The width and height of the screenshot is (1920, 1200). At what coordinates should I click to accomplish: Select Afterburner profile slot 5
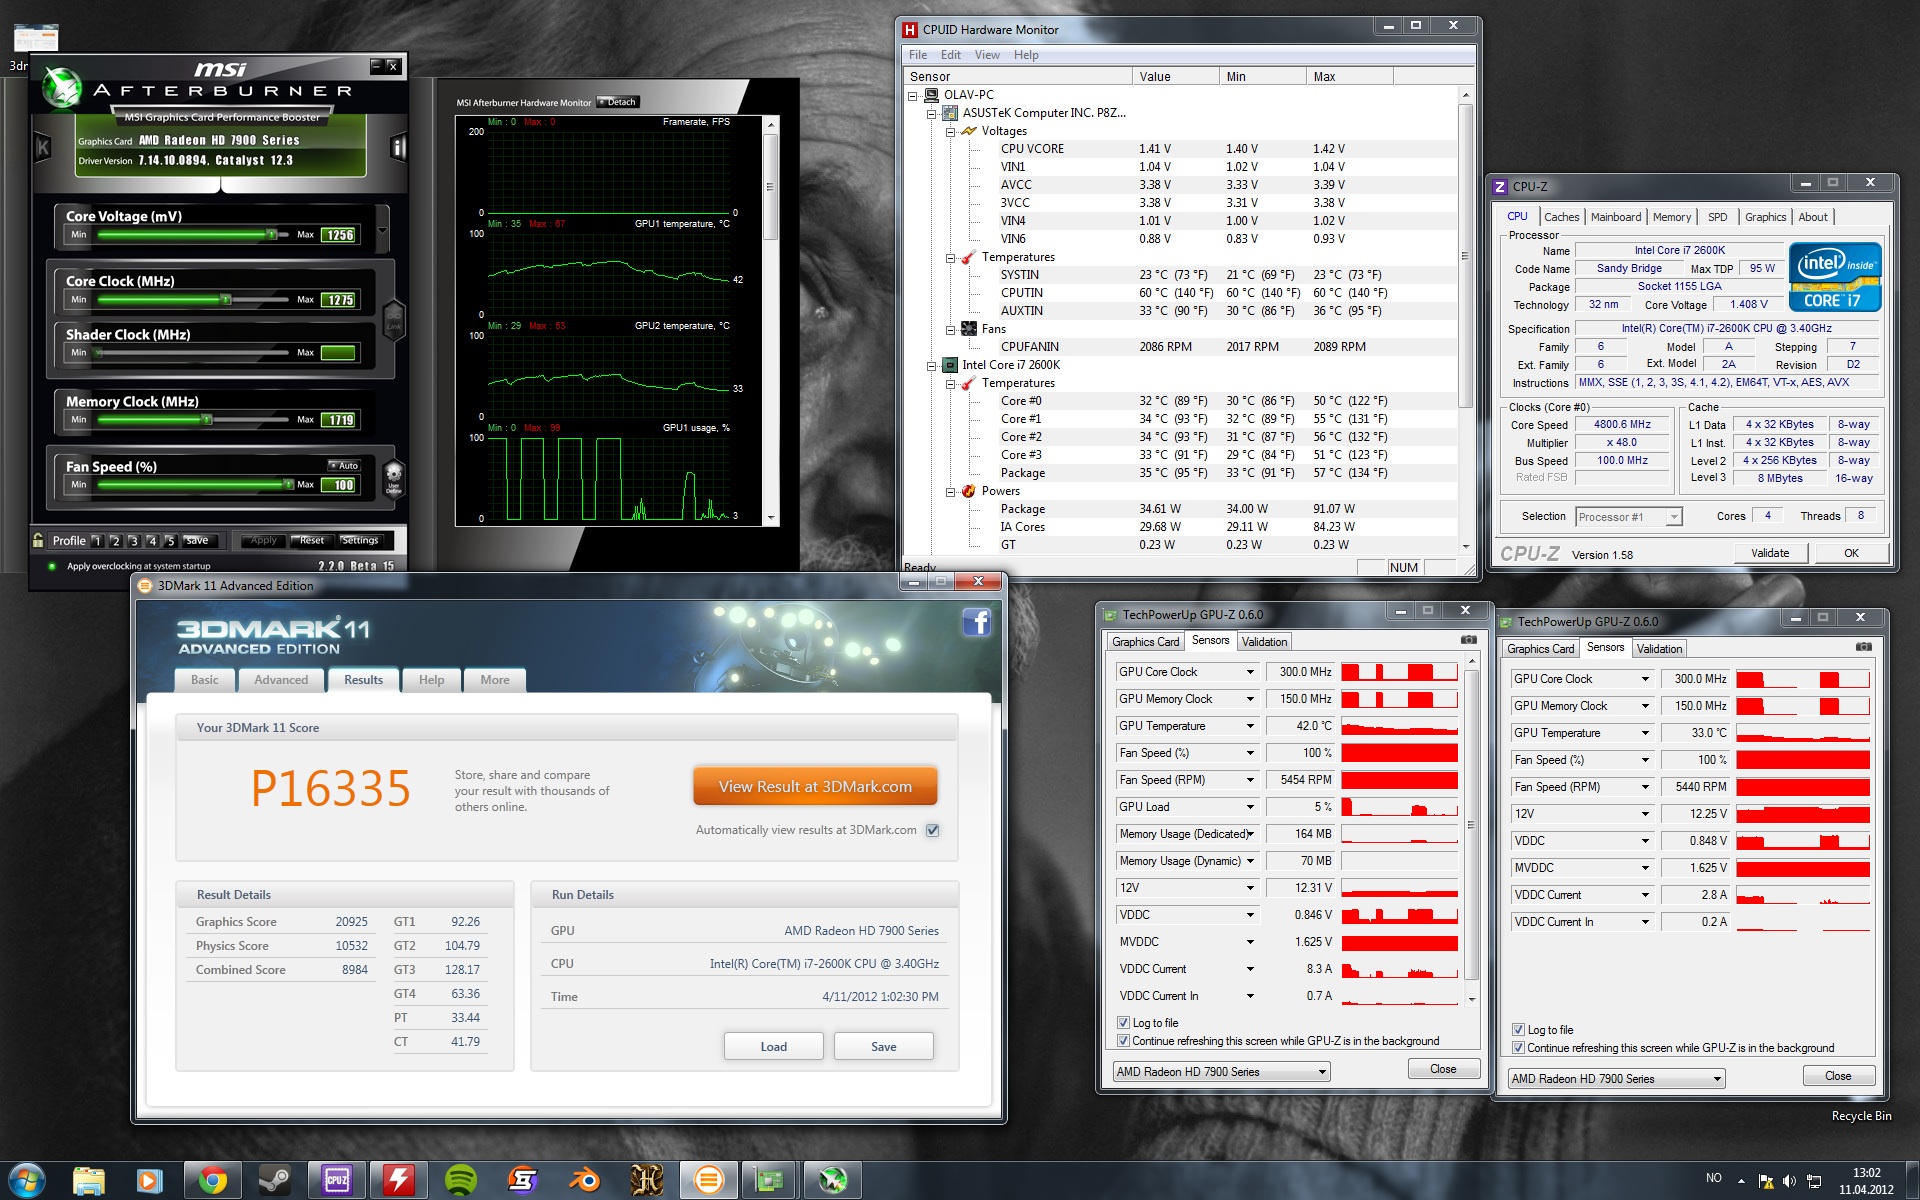click(x=169, y=541)
